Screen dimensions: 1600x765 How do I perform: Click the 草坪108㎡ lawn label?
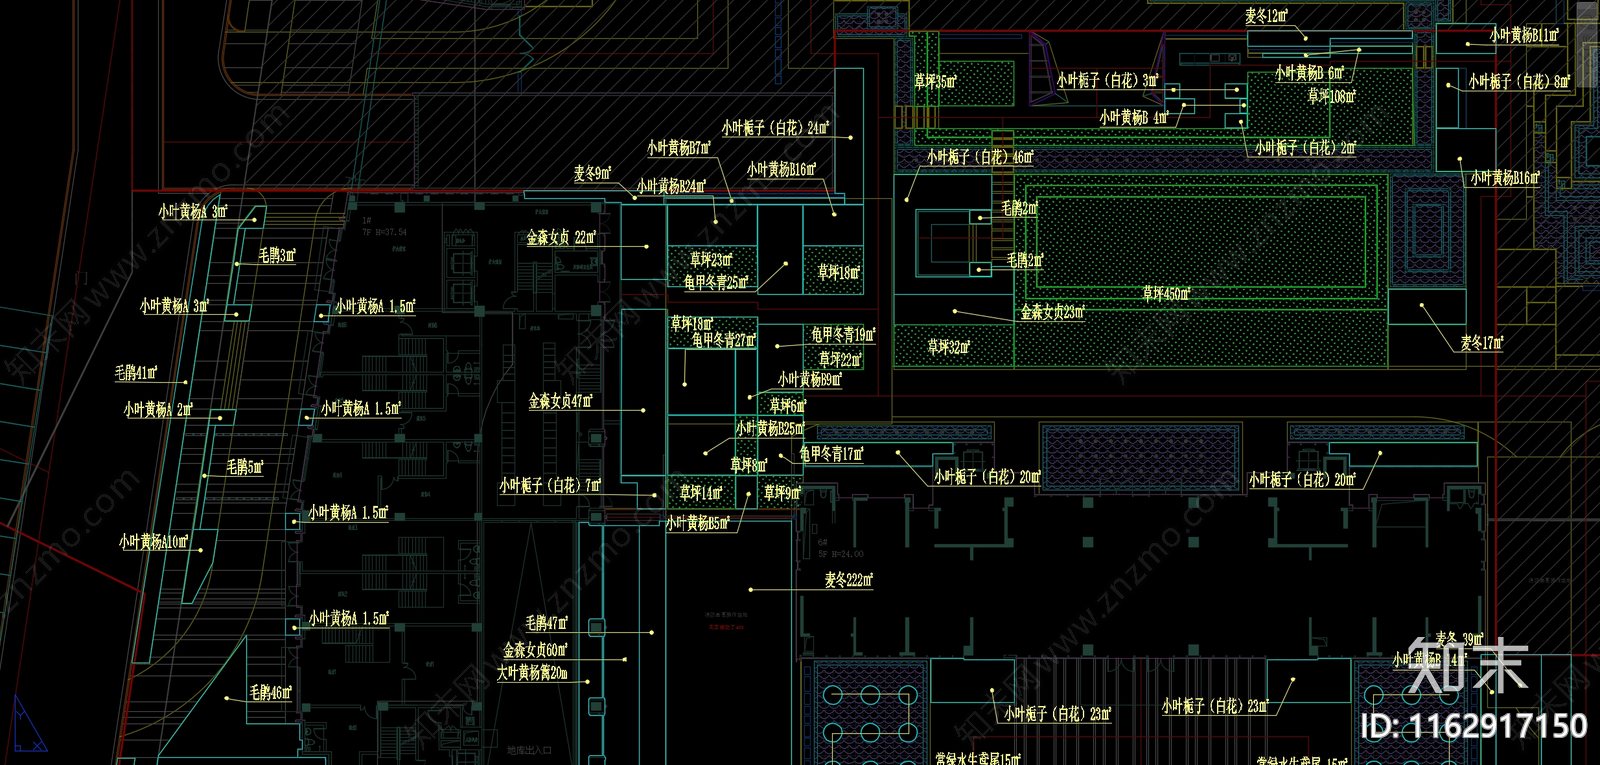1332,97
